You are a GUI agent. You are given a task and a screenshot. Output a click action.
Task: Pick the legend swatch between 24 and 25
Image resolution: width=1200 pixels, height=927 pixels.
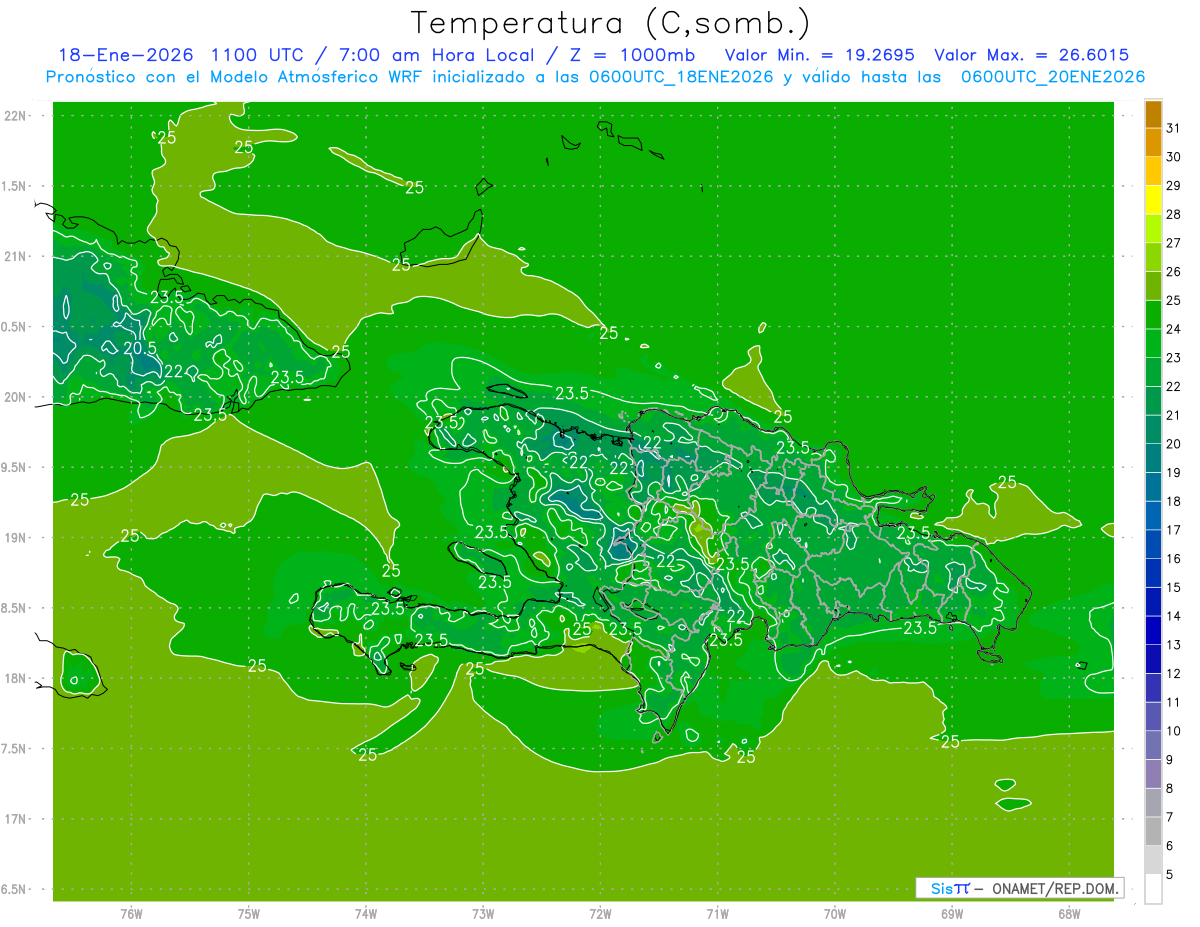(1153, 315)
